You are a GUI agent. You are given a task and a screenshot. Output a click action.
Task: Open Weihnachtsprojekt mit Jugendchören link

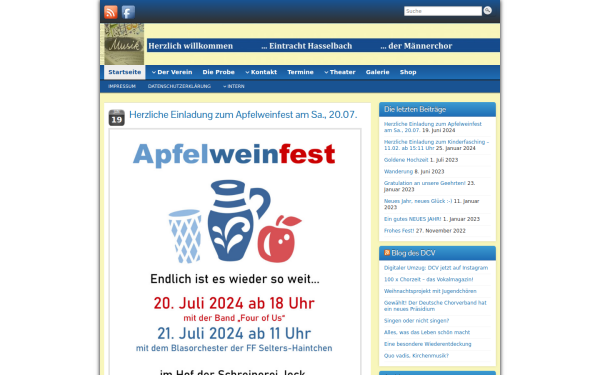coord(430,291)
